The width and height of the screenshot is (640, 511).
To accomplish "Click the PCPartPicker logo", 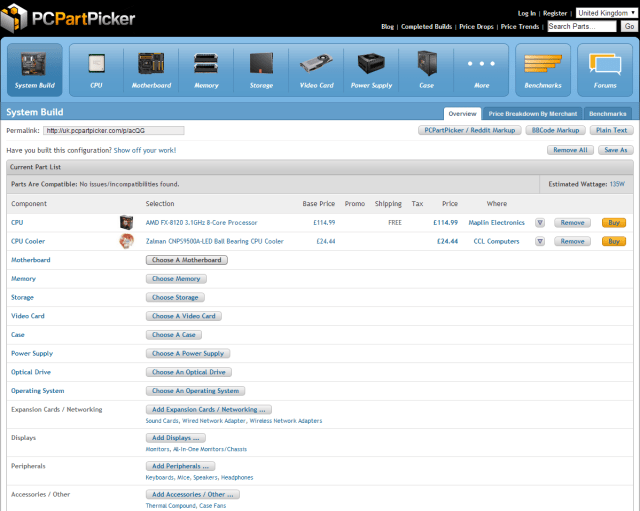I will tap(68, 18).
